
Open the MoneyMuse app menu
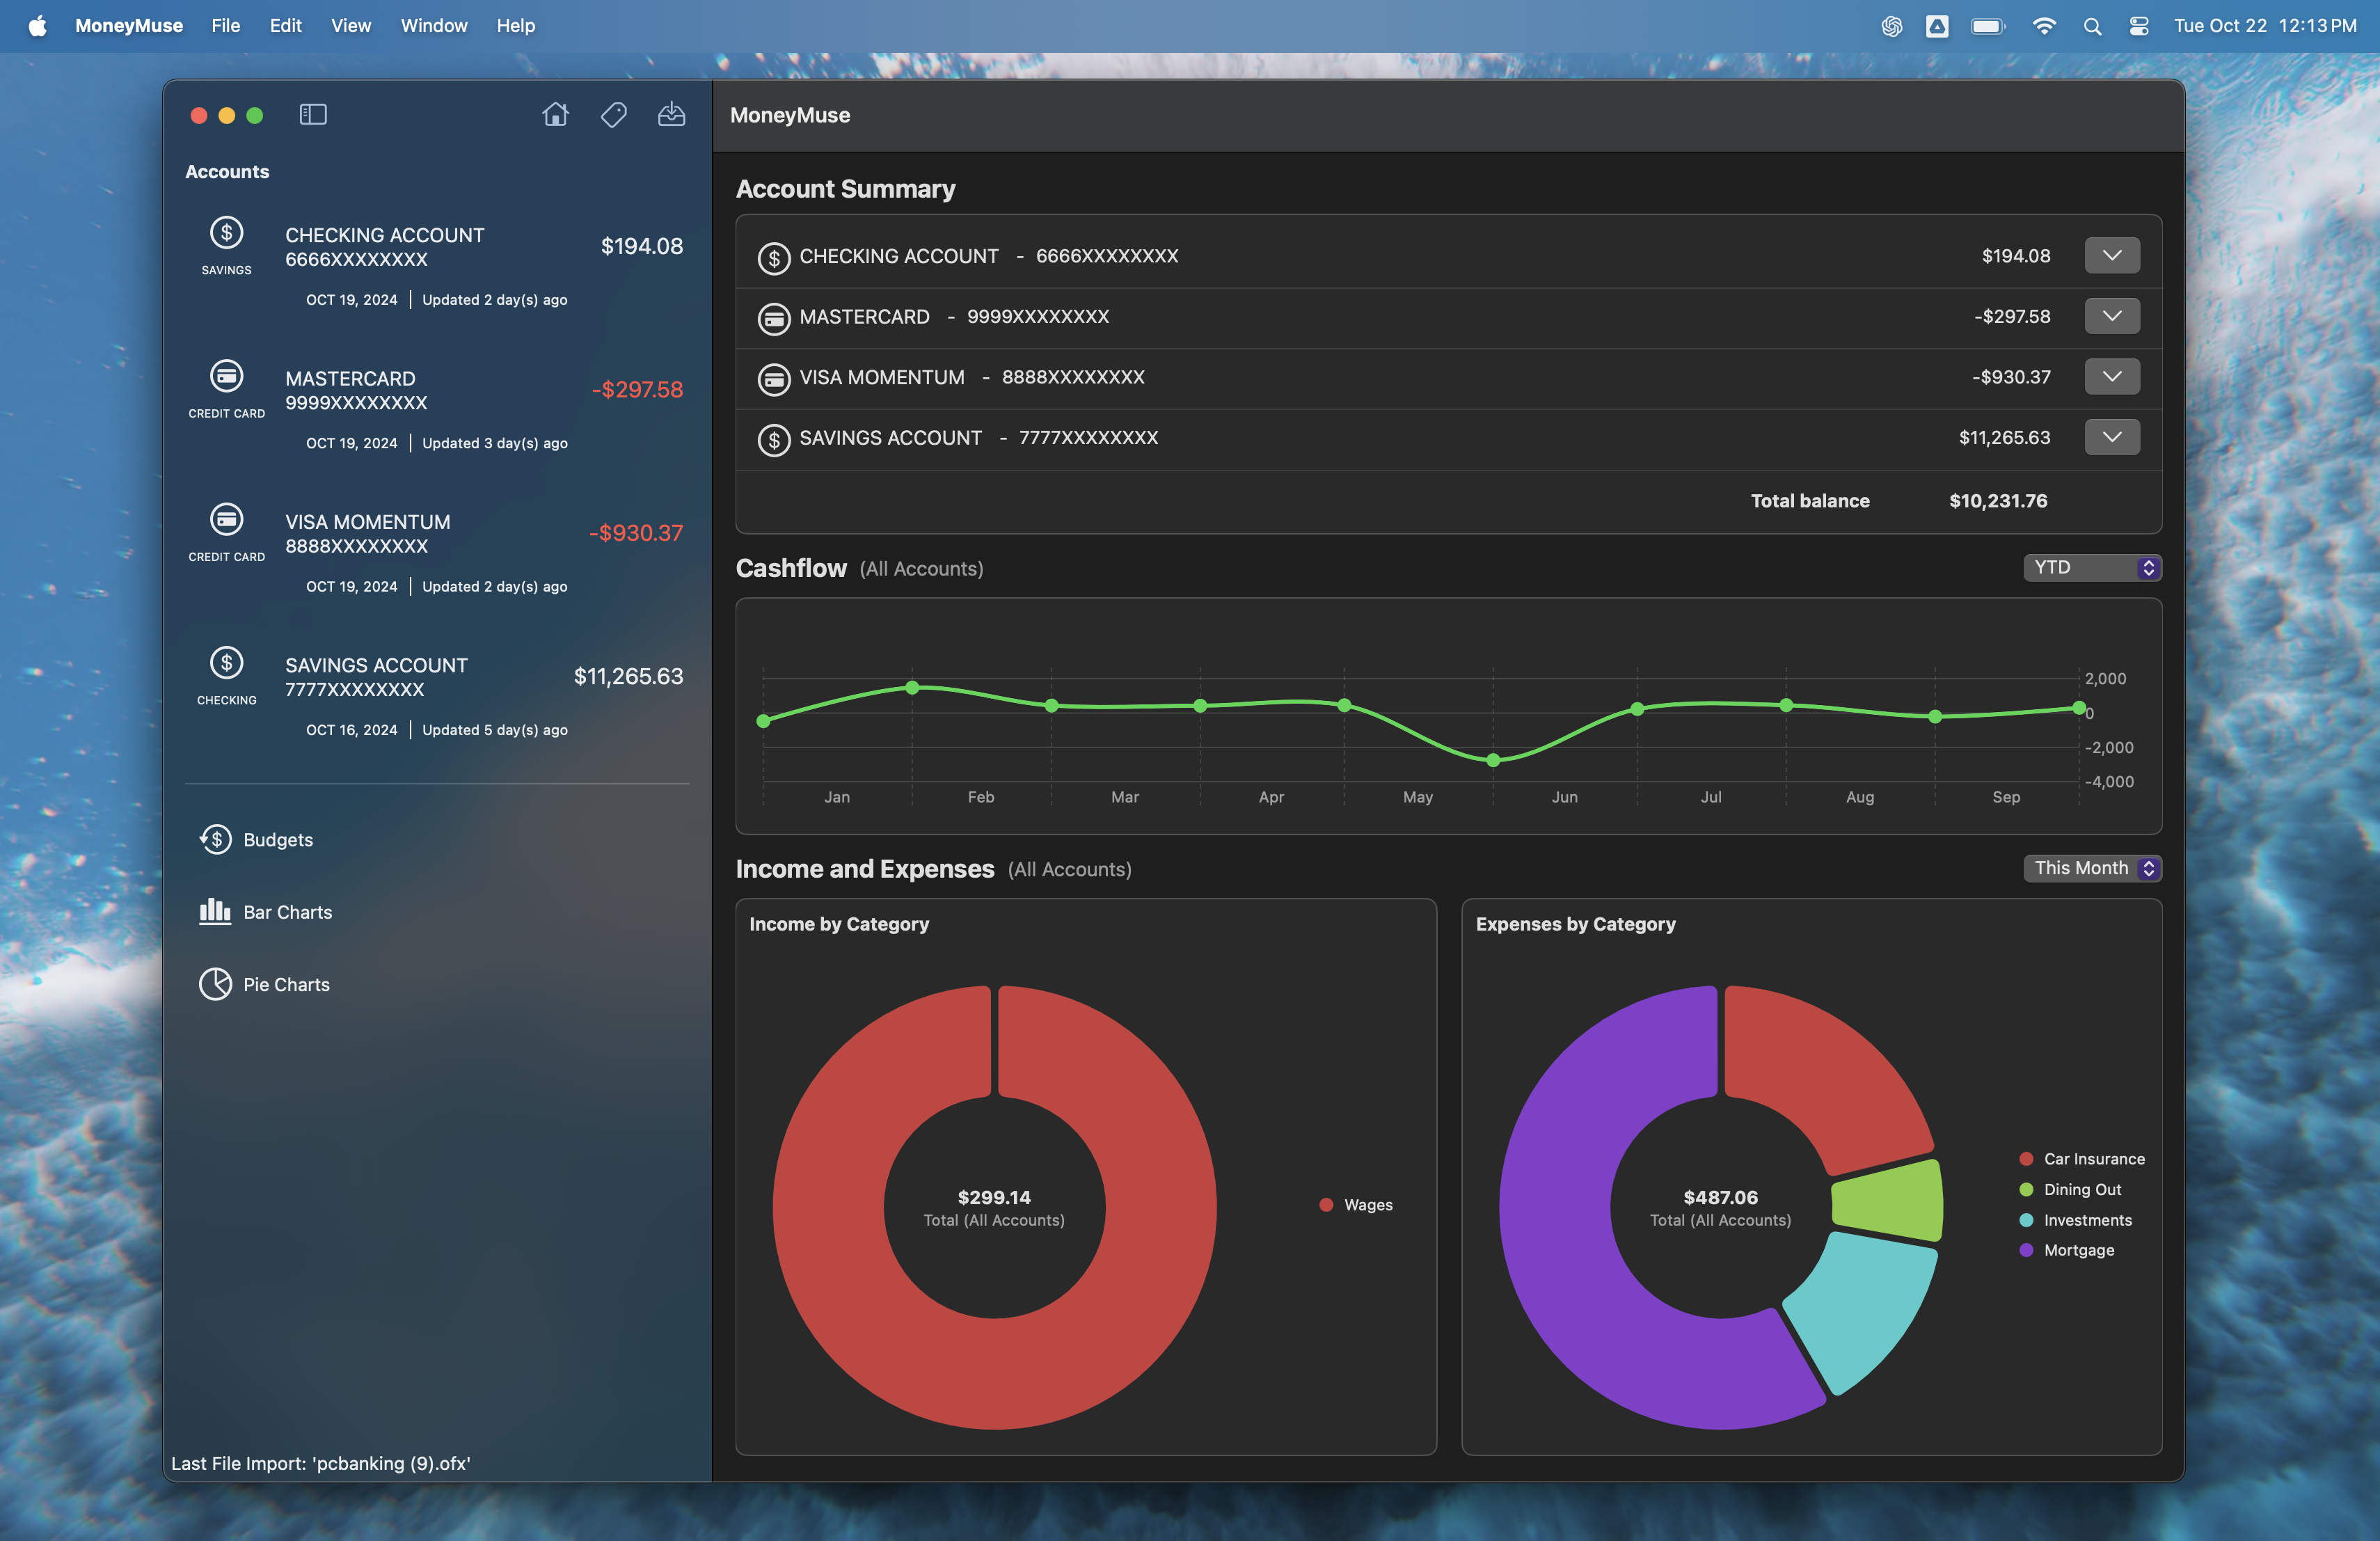(x=128, y=26)
